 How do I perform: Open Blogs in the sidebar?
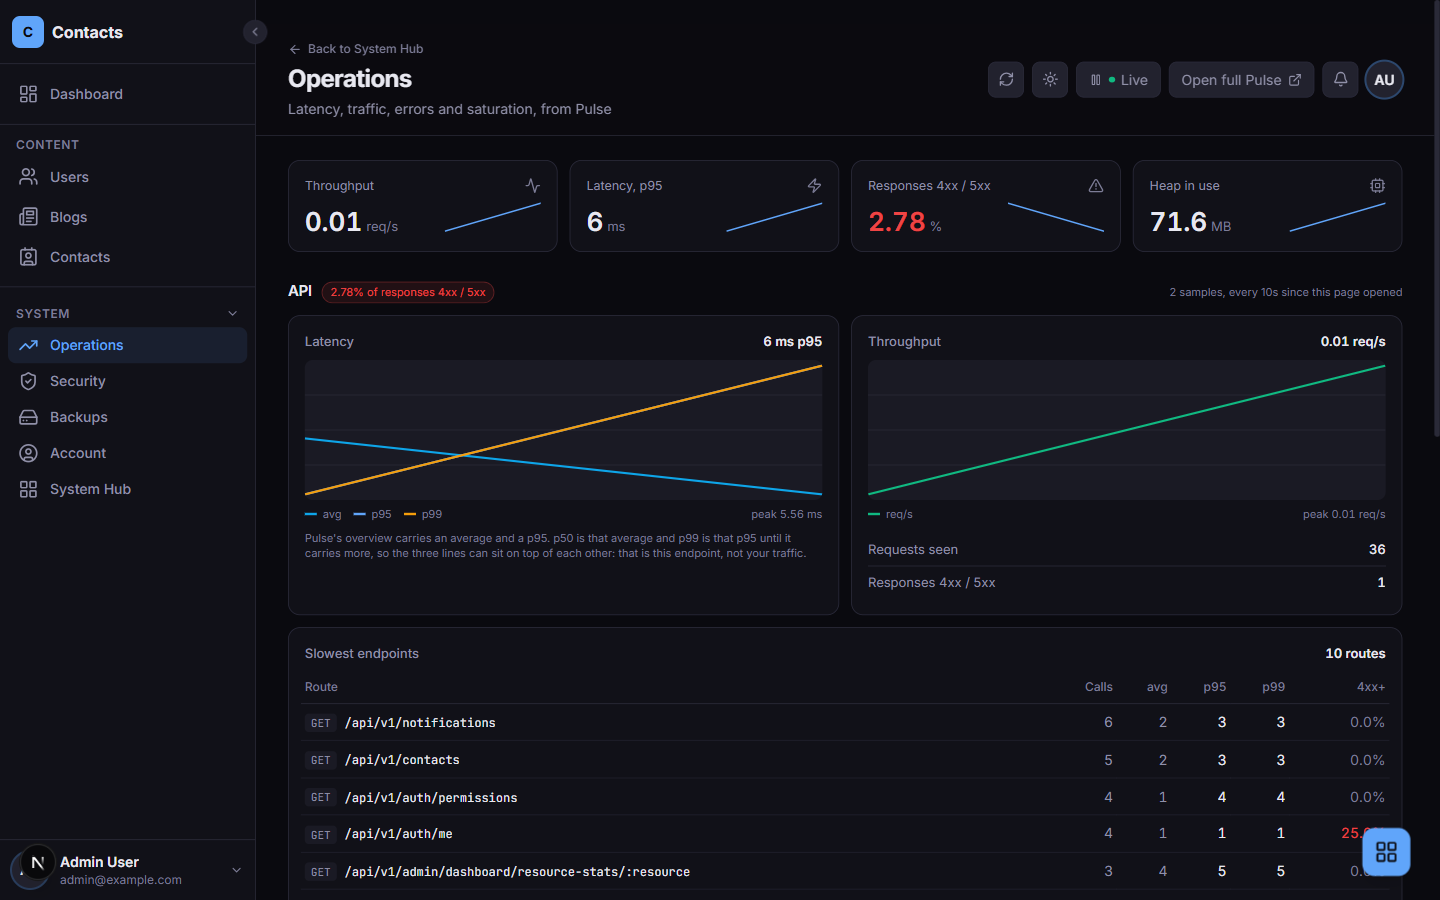pos(127,217)
